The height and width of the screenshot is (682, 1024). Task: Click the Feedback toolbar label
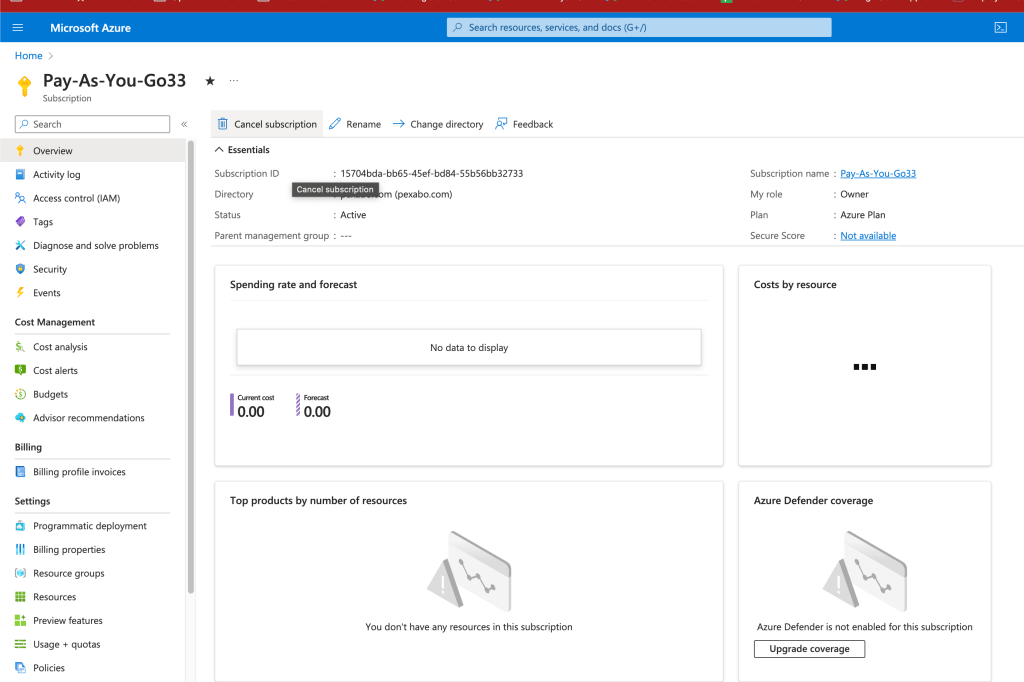(x=533, y=124)
